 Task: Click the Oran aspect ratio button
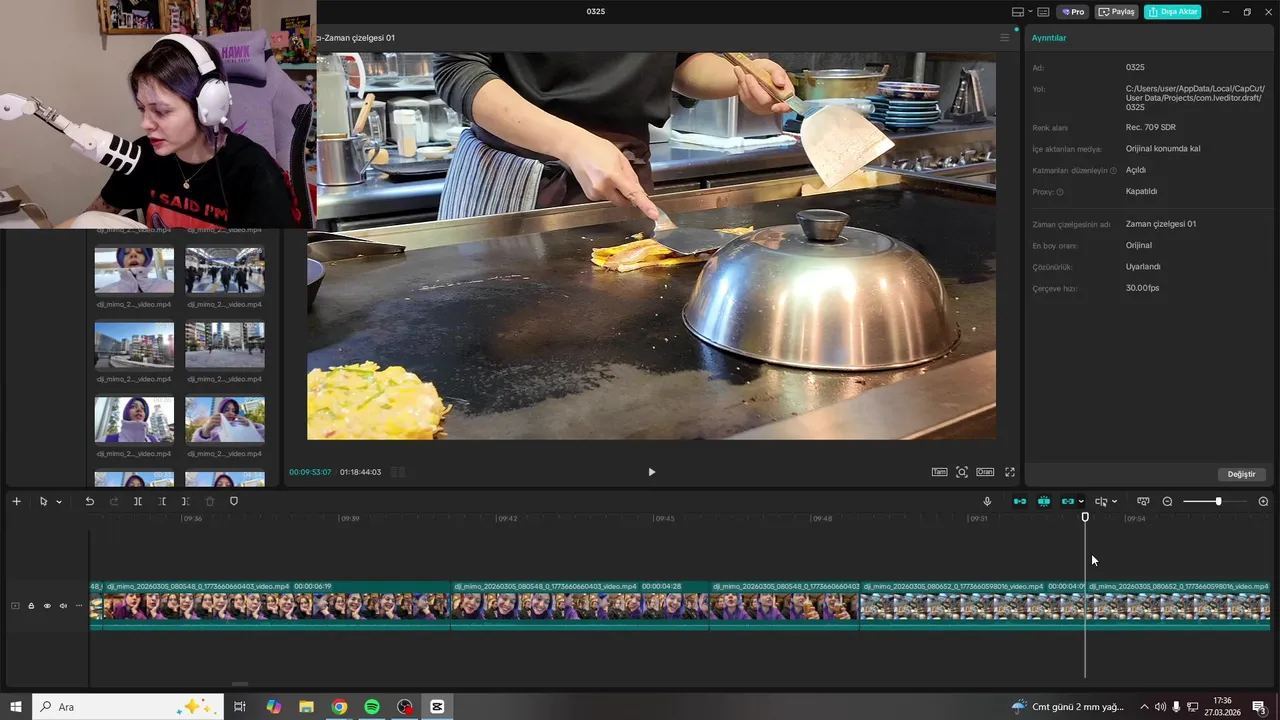[985, 472]
